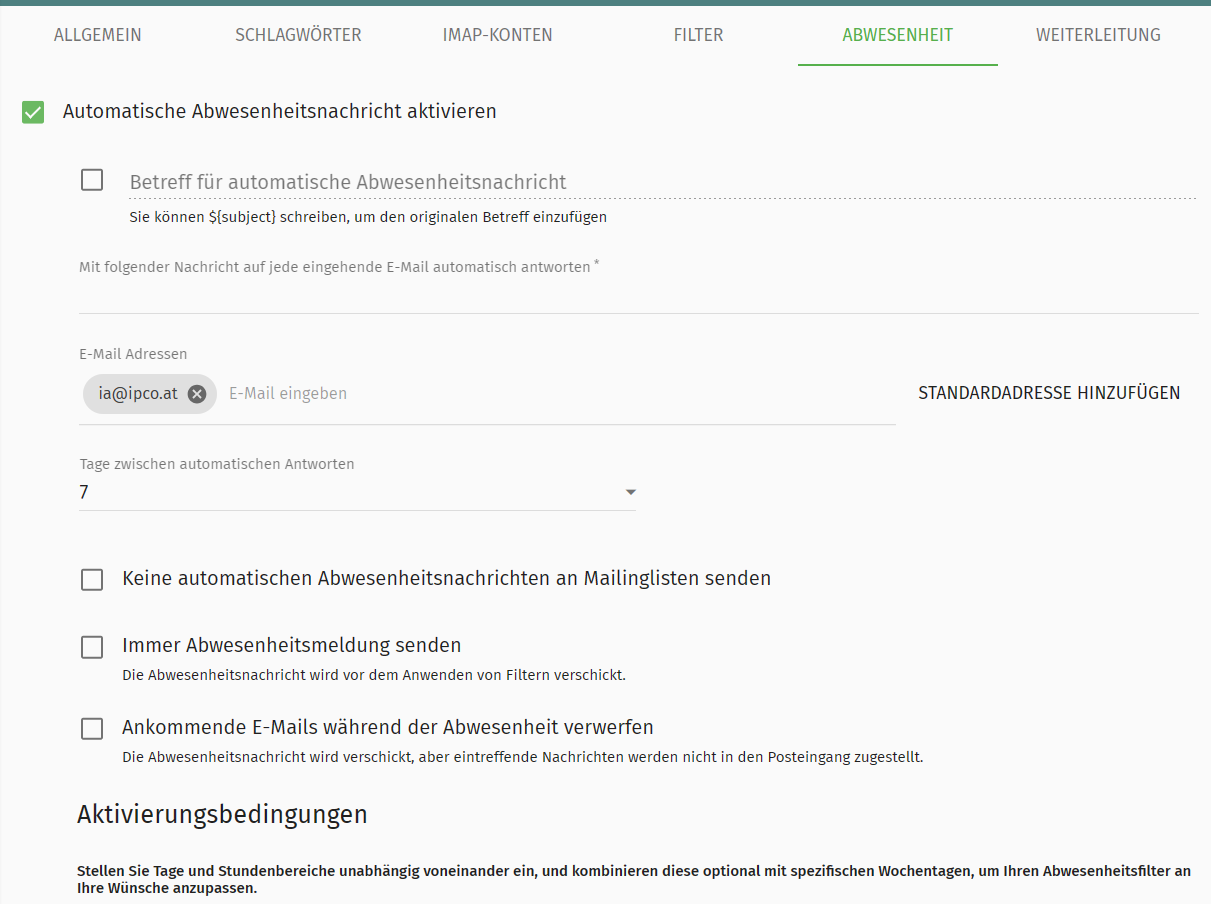Click the active ABWESENHEIT tab
The height and width of the screenshot is (904, 1211).
coord(897,35)
